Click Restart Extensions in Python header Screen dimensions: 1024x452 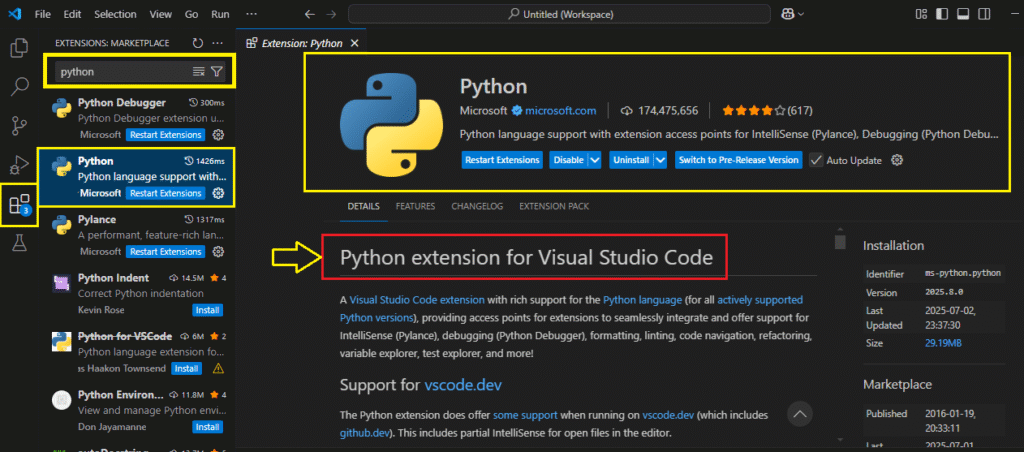tap(502, 160)
